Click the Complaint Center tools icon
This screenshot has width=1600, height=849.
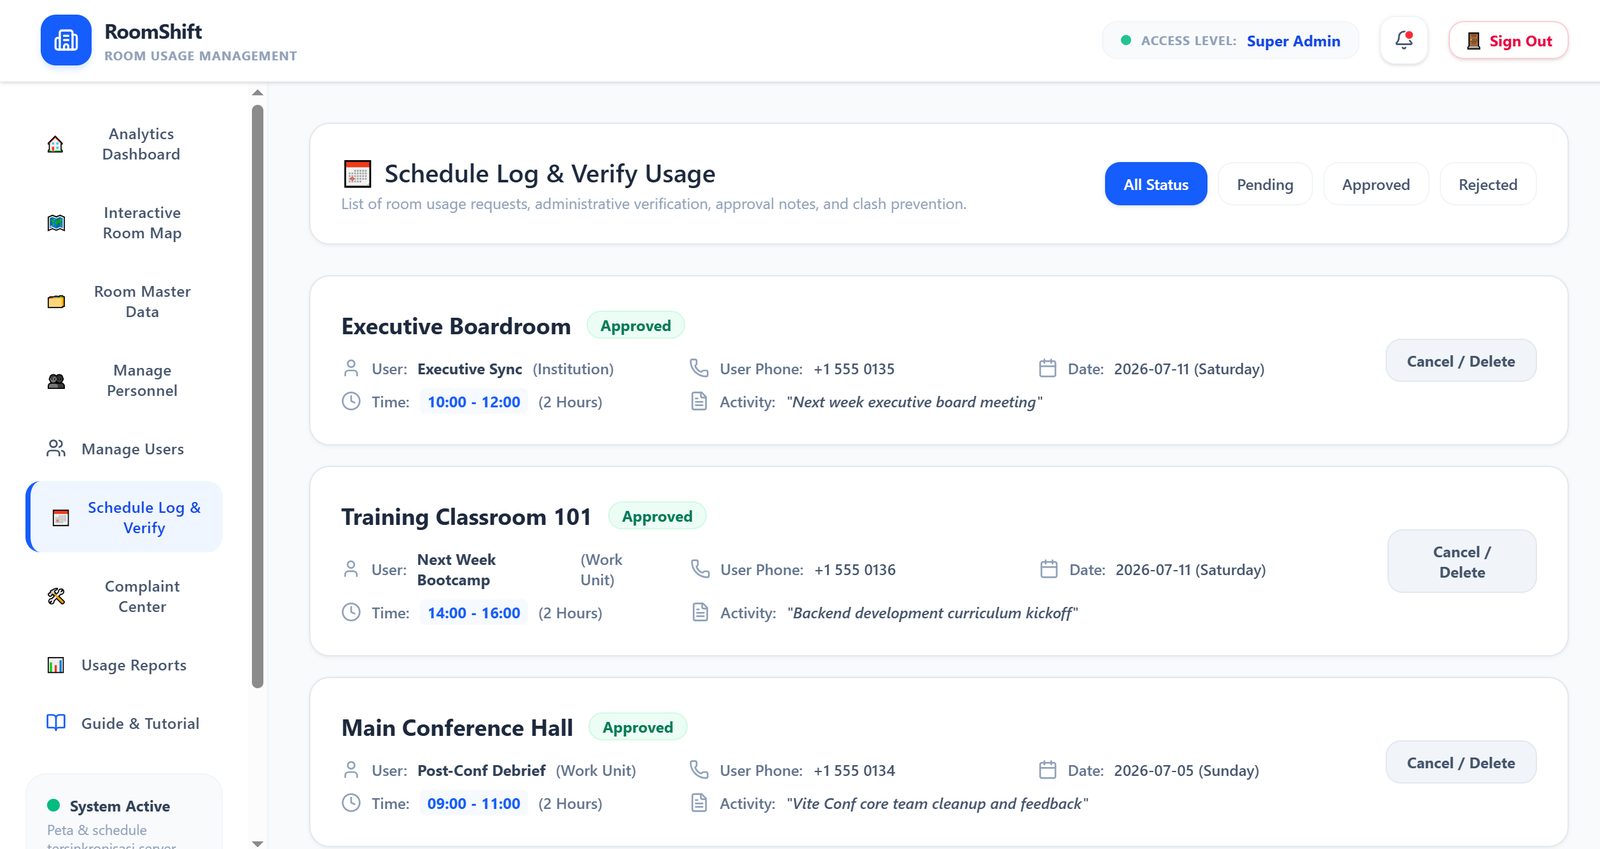coord(56,597)
